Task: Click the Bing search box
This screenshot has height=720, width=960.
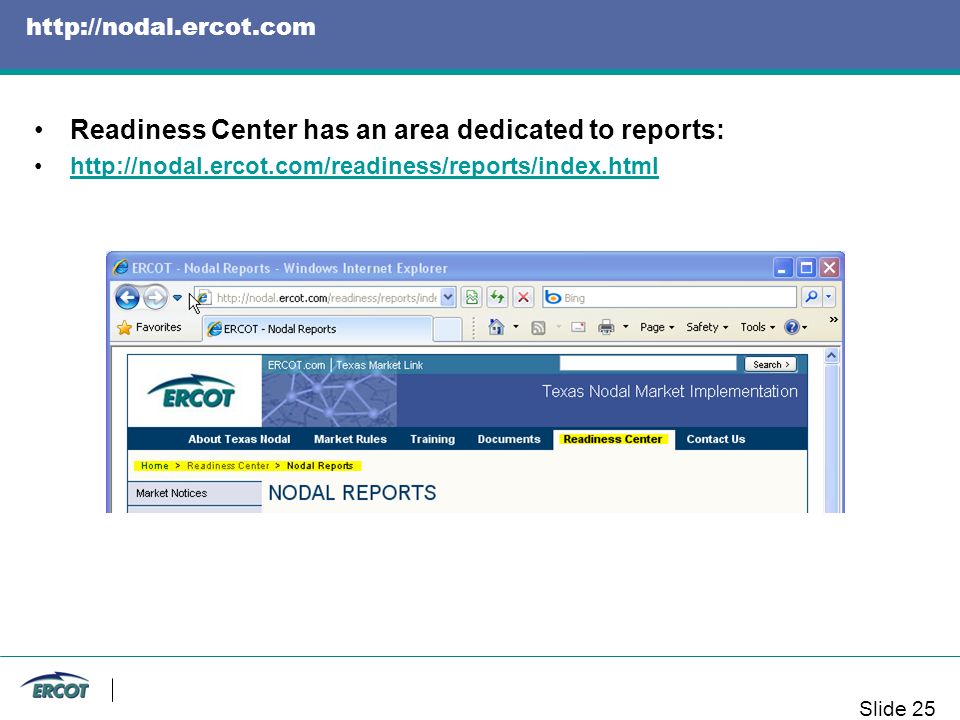Action: (x=670, y=298)
